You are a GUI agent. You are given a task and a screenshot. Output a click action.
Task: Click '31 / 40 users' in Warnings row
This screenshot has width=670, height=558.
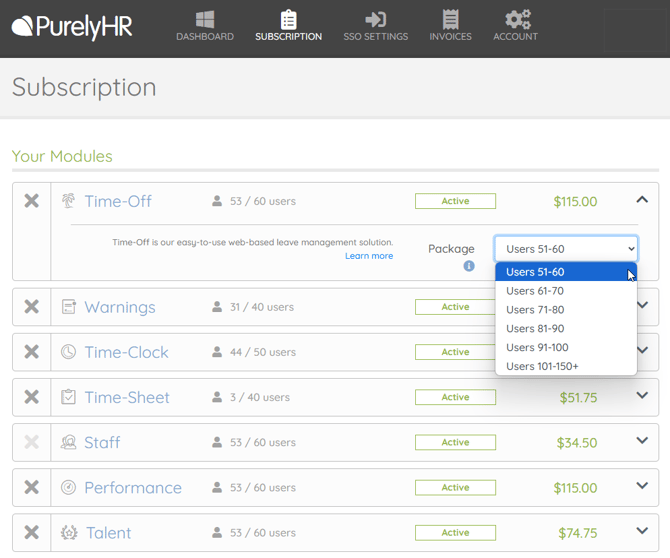point(262,307)
